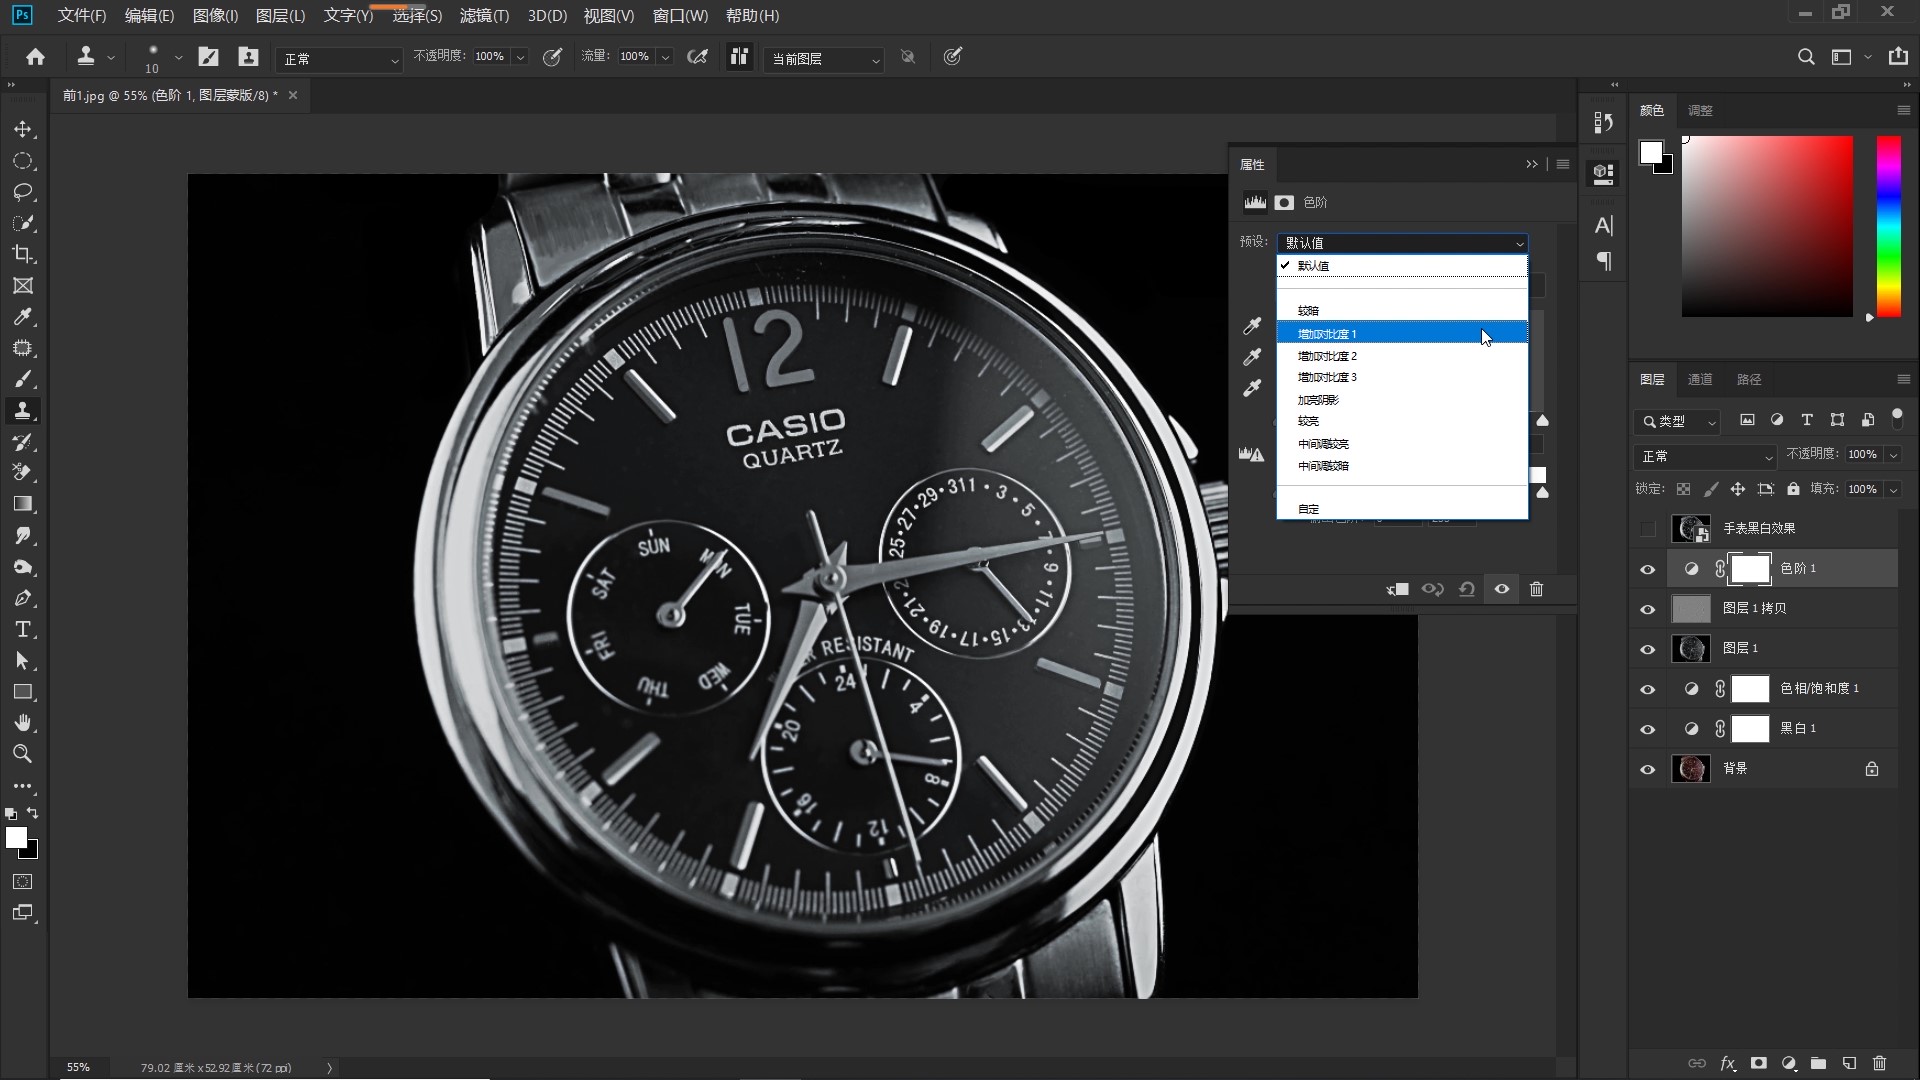Select the Lasso tool

click(x=23, y=192)
